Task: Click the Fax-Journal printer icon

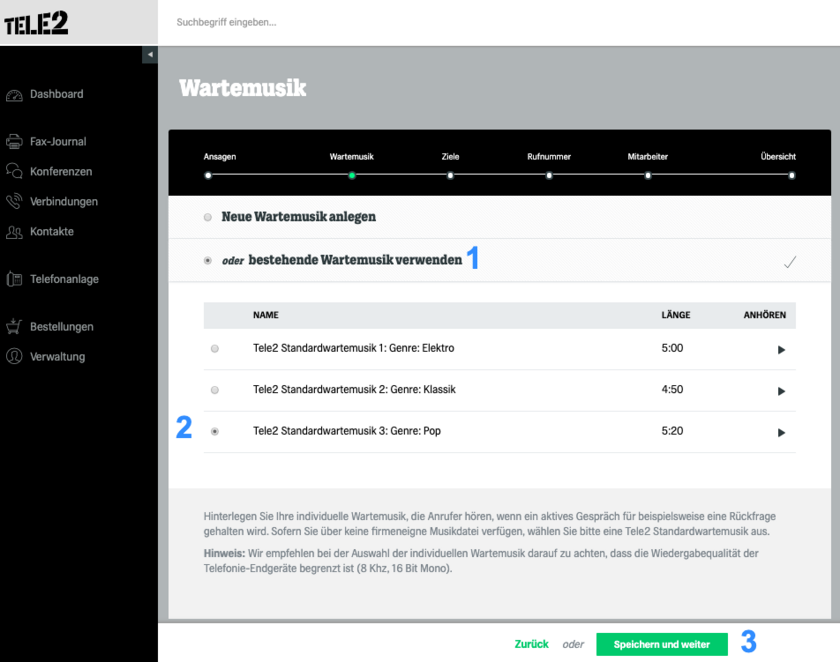Action: [14, 142]
